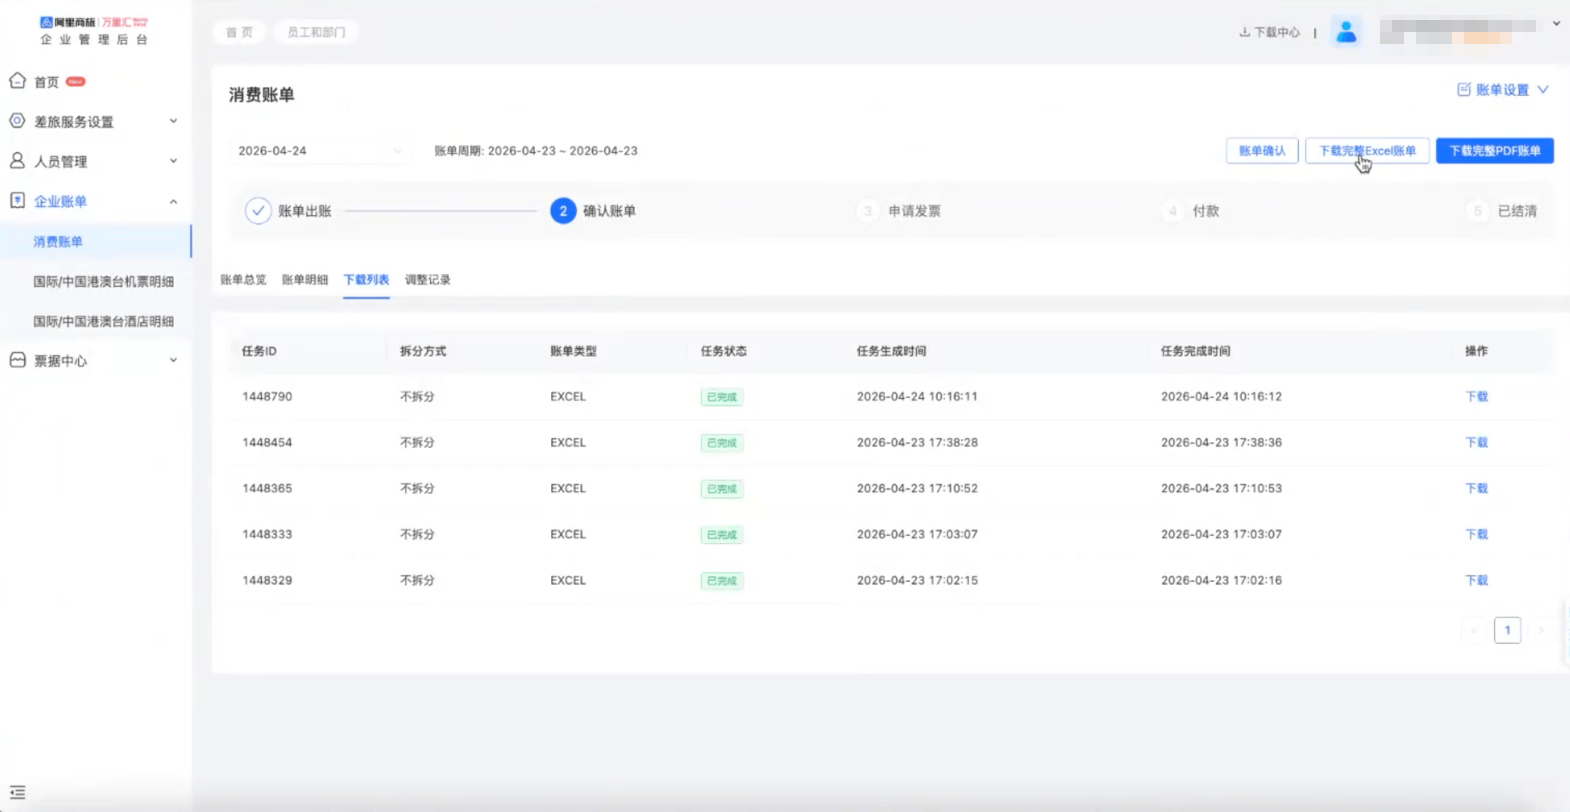Click the home icon in sidebar

17,81
